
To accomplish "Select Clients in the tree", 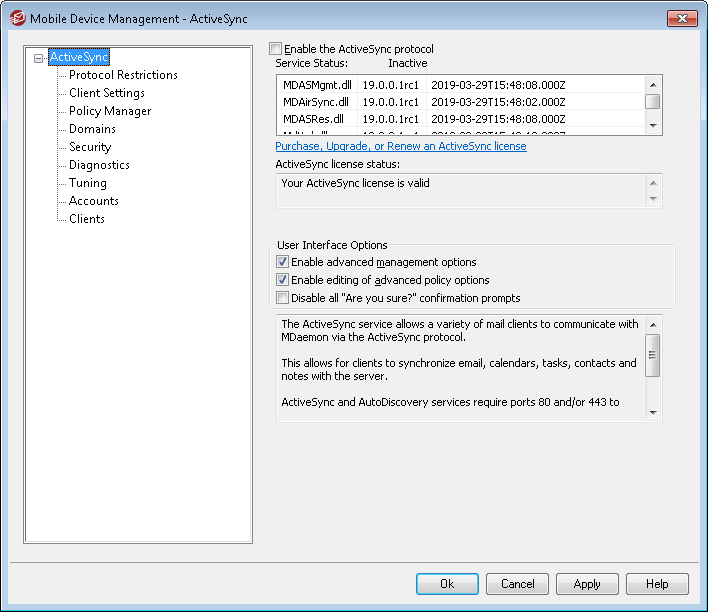I will [87, 219].
